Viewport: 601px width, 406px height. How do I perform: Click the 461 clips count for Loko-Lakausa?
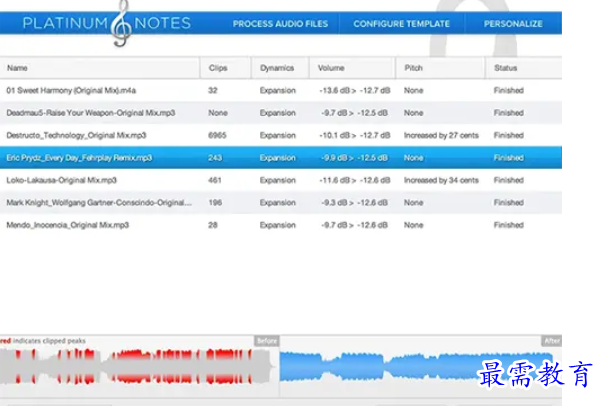(x=215, y=180)
